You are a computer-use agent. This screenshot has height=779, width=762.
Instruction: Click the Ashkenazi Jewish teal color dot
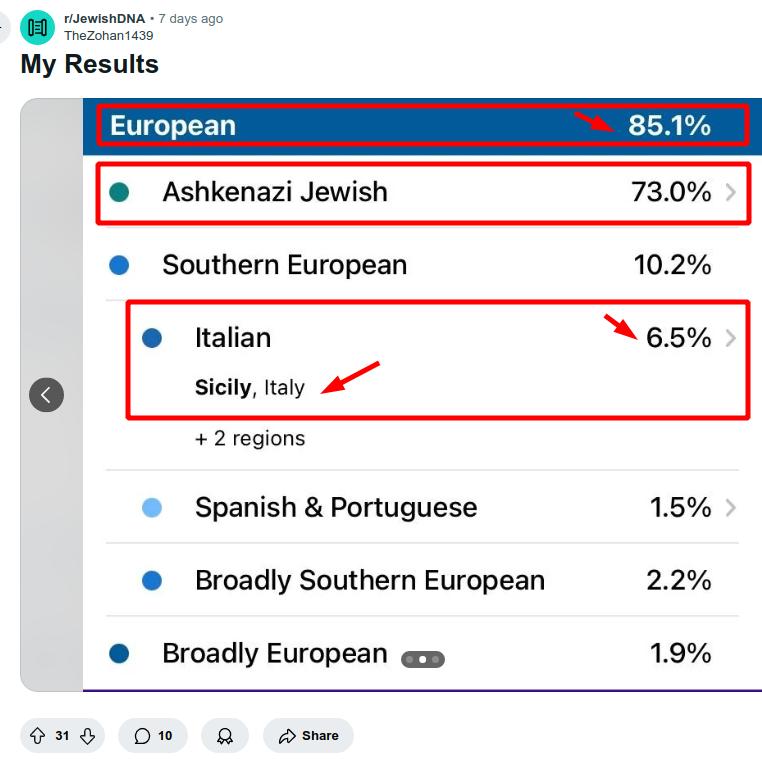(119, 192)
